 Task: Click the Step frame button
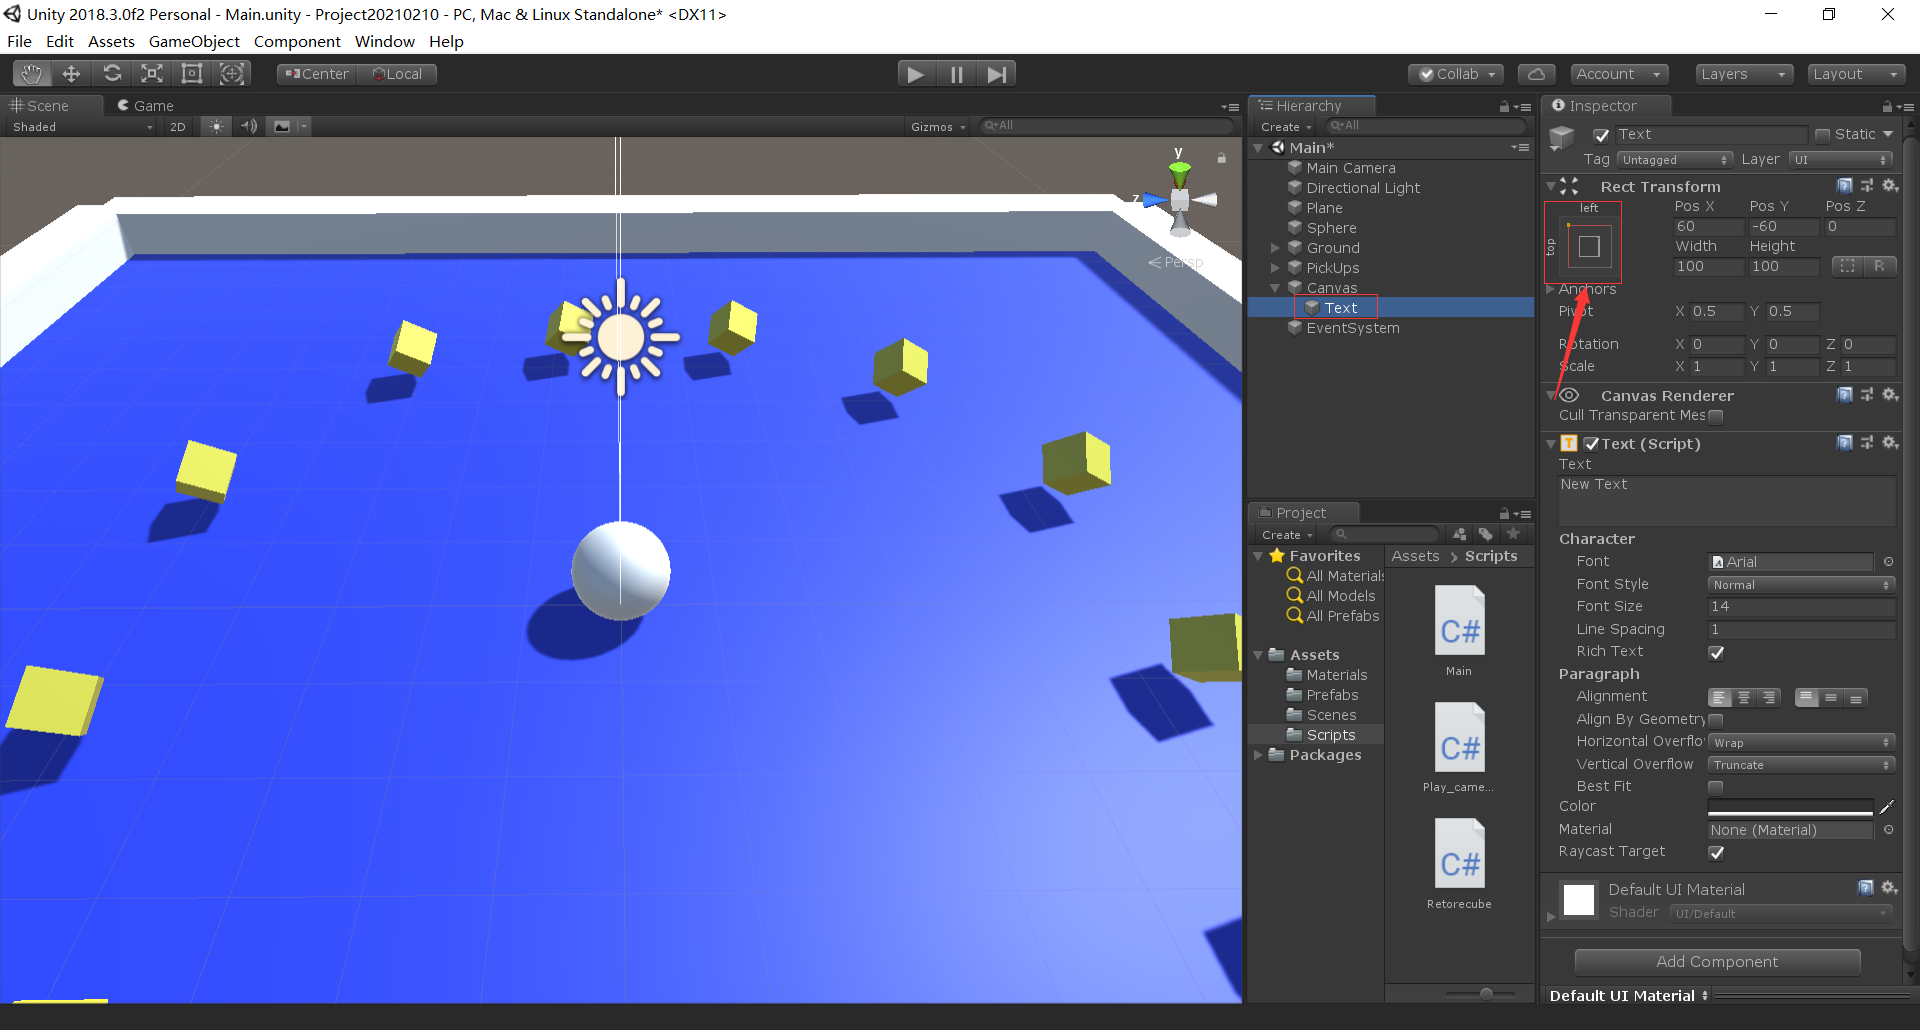(996, 73)
